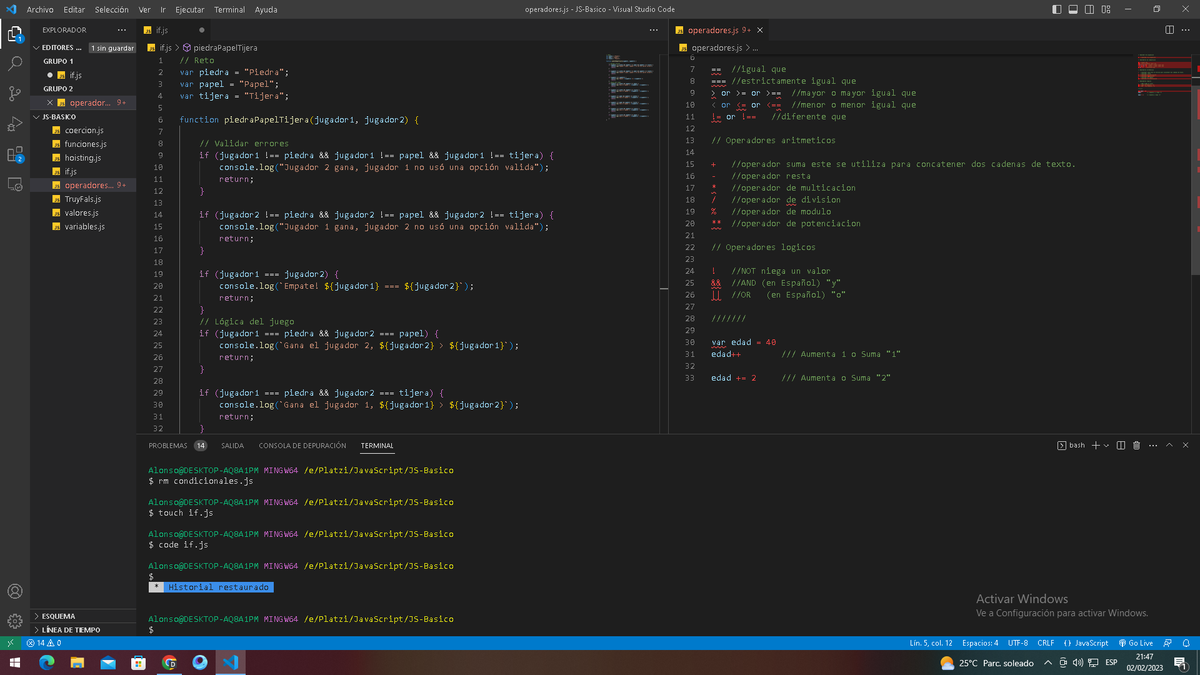Select the bash terminal instance

coord(1071,445)
